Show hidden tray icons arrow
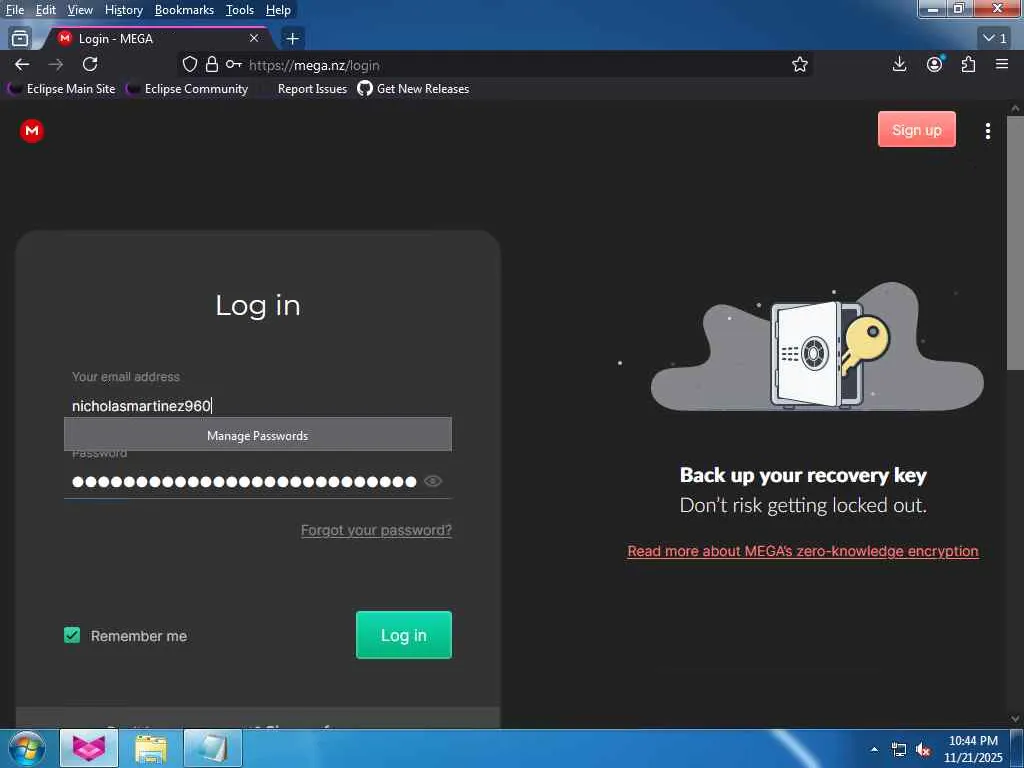1024x768 pixels. click(874, 749)
